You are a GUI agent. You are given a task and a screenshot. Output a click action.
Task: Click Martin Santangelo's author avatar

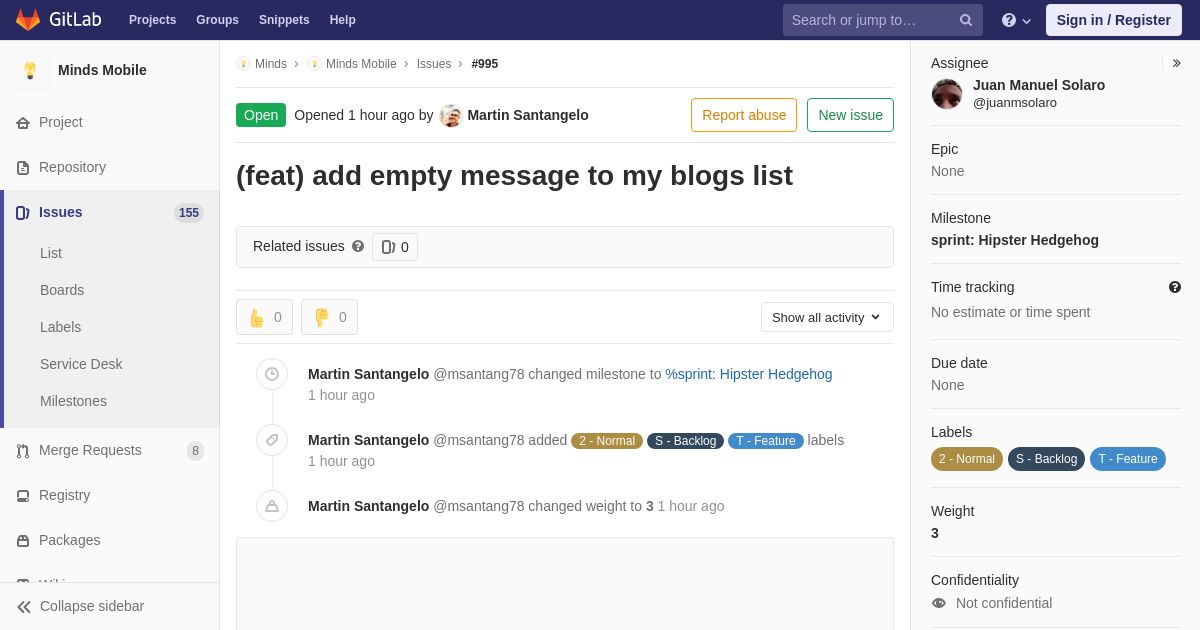pyautogui.click(x=451, y=116)
